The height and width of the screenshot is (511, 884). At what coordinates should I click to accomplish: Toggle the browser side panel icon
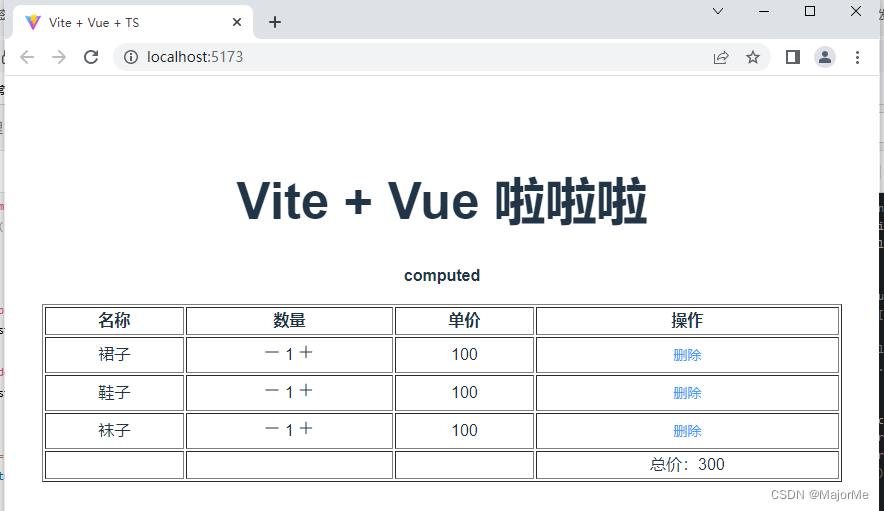(793, 57)
